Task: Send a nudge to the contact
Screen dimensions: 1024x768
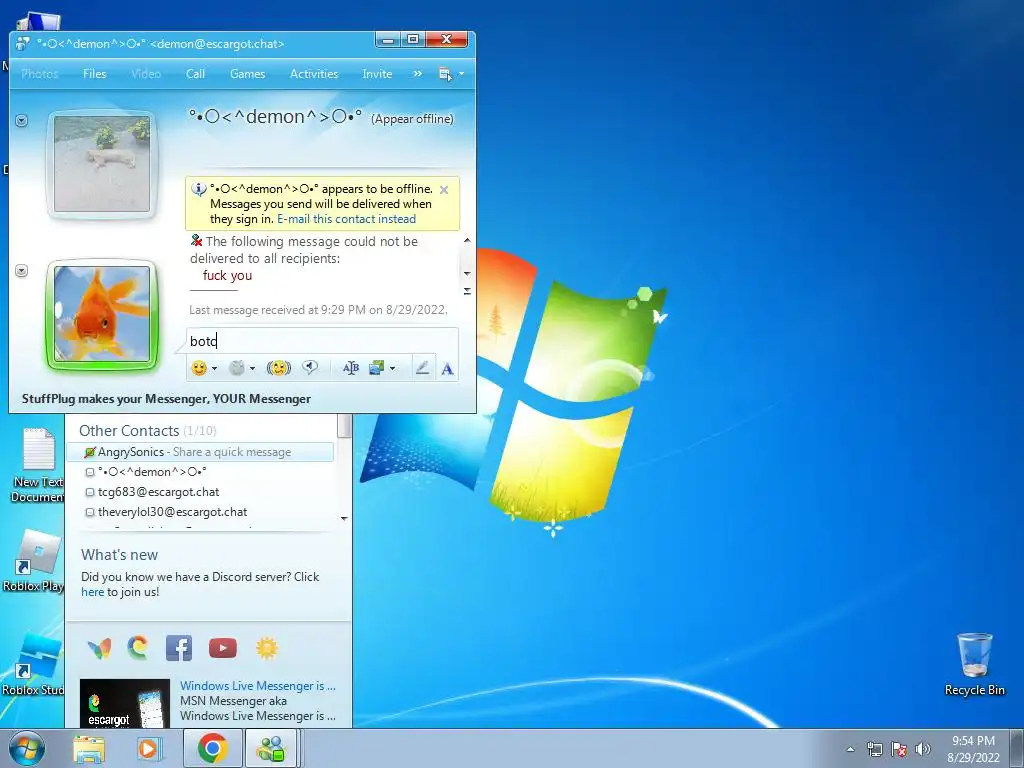Action: point(279,368)
